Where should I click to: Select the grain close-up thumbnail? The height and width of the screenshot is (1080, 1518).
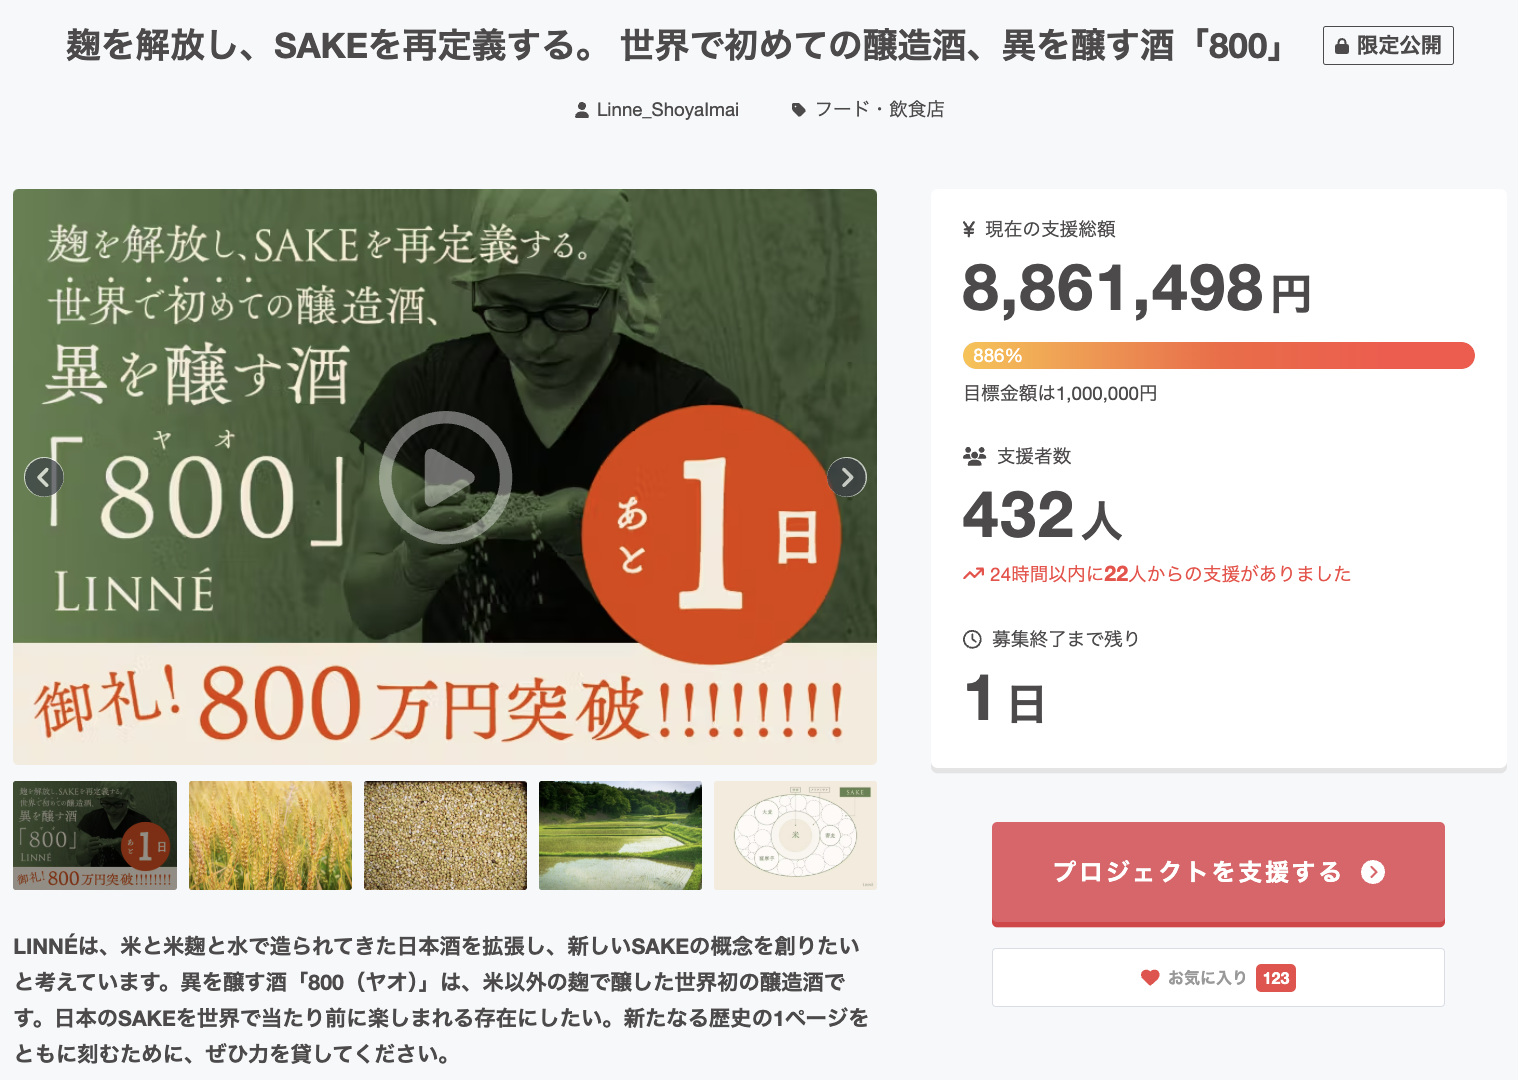point(445,835)
